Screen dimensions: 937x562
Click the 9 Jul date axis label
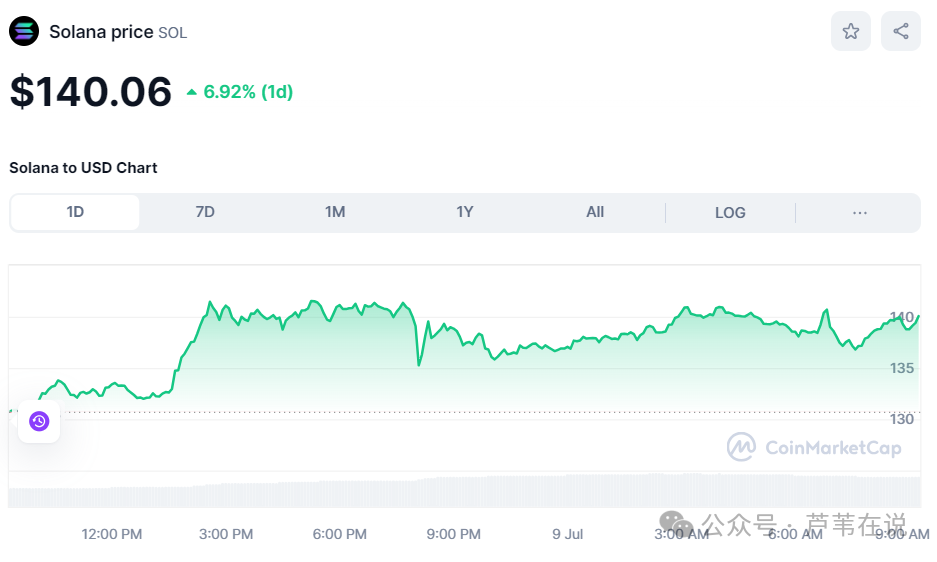click(568, 534)
